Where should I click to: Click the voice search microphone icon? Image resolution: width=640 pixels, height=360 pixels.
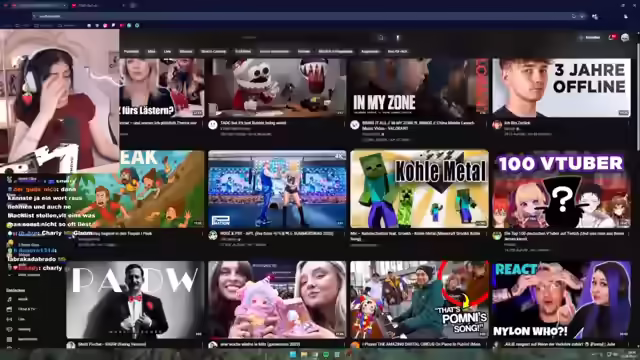pyautogui.click(x=398, y=38)
